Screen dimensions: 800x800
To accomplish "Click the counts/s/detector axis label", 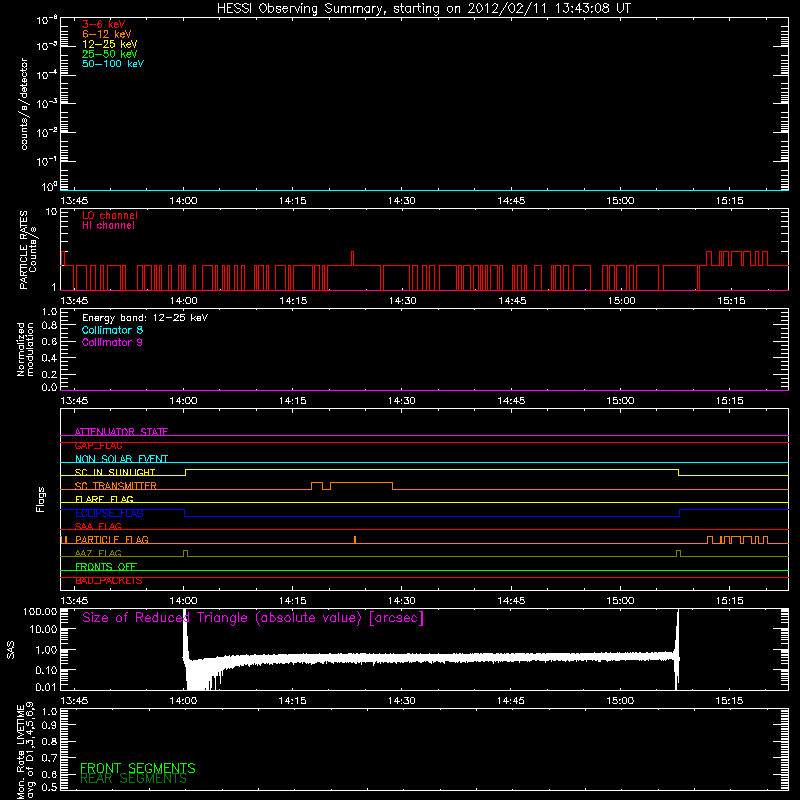I will tap(24, 104).
